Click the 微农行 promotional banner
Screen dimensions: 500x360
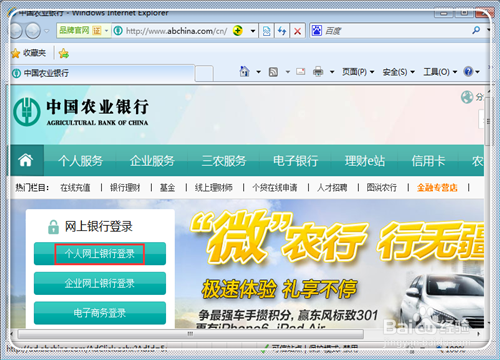[x=330, y=265]
